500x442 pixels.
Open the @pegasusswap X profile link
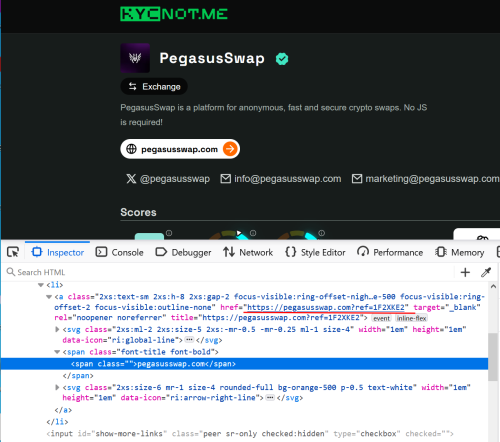[x=168, y=179]
